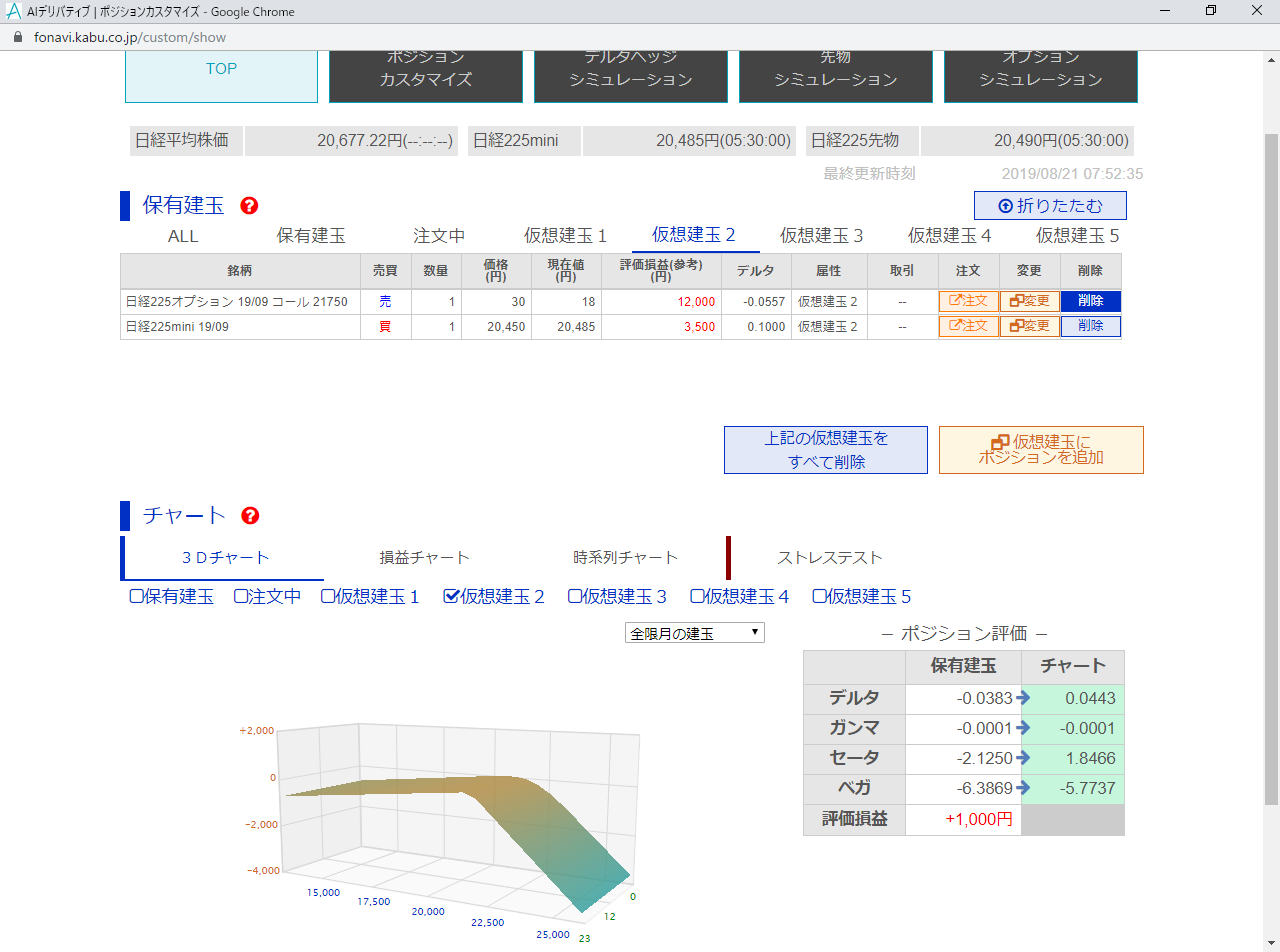Open the 損益チャート tab
This screenshot has width=1280, height=952.
pyautogui.click(x=424, y=557)
